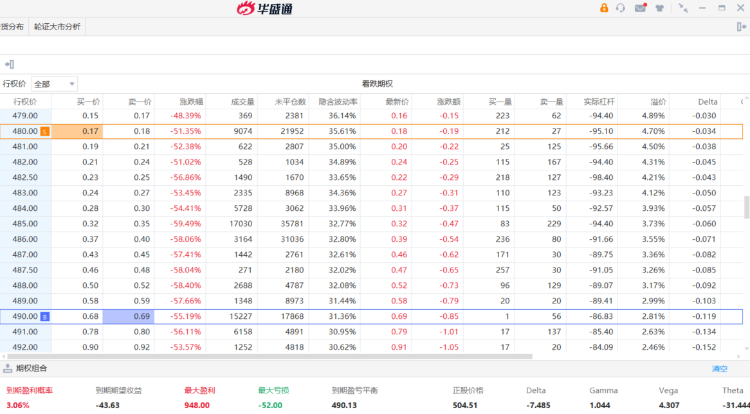Open the mail messages icon
Viewport: 750px width, 414px height.
coord(640,8)
